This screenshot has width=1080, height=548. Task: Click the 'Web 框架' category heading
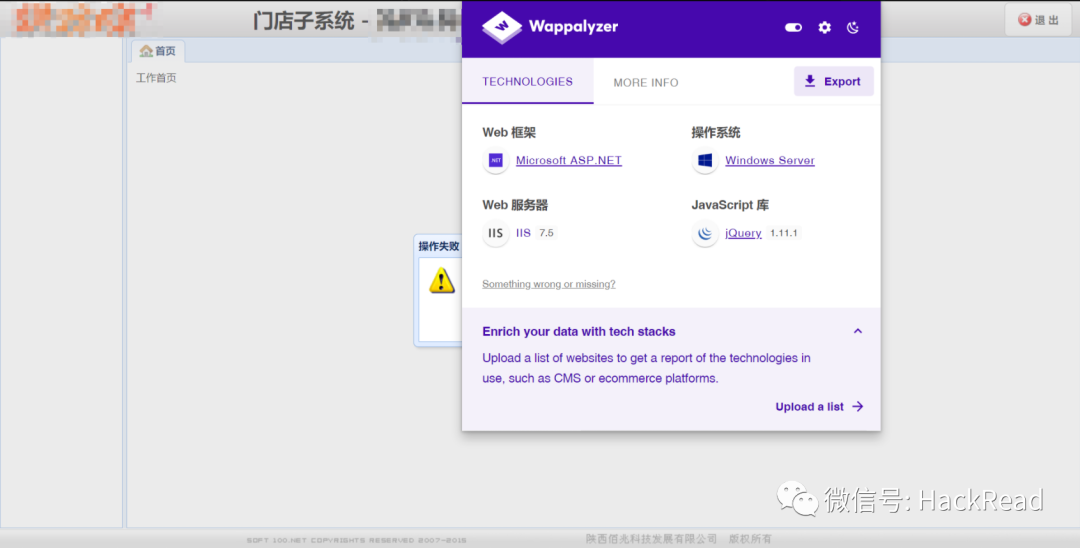tap(509, 132)
